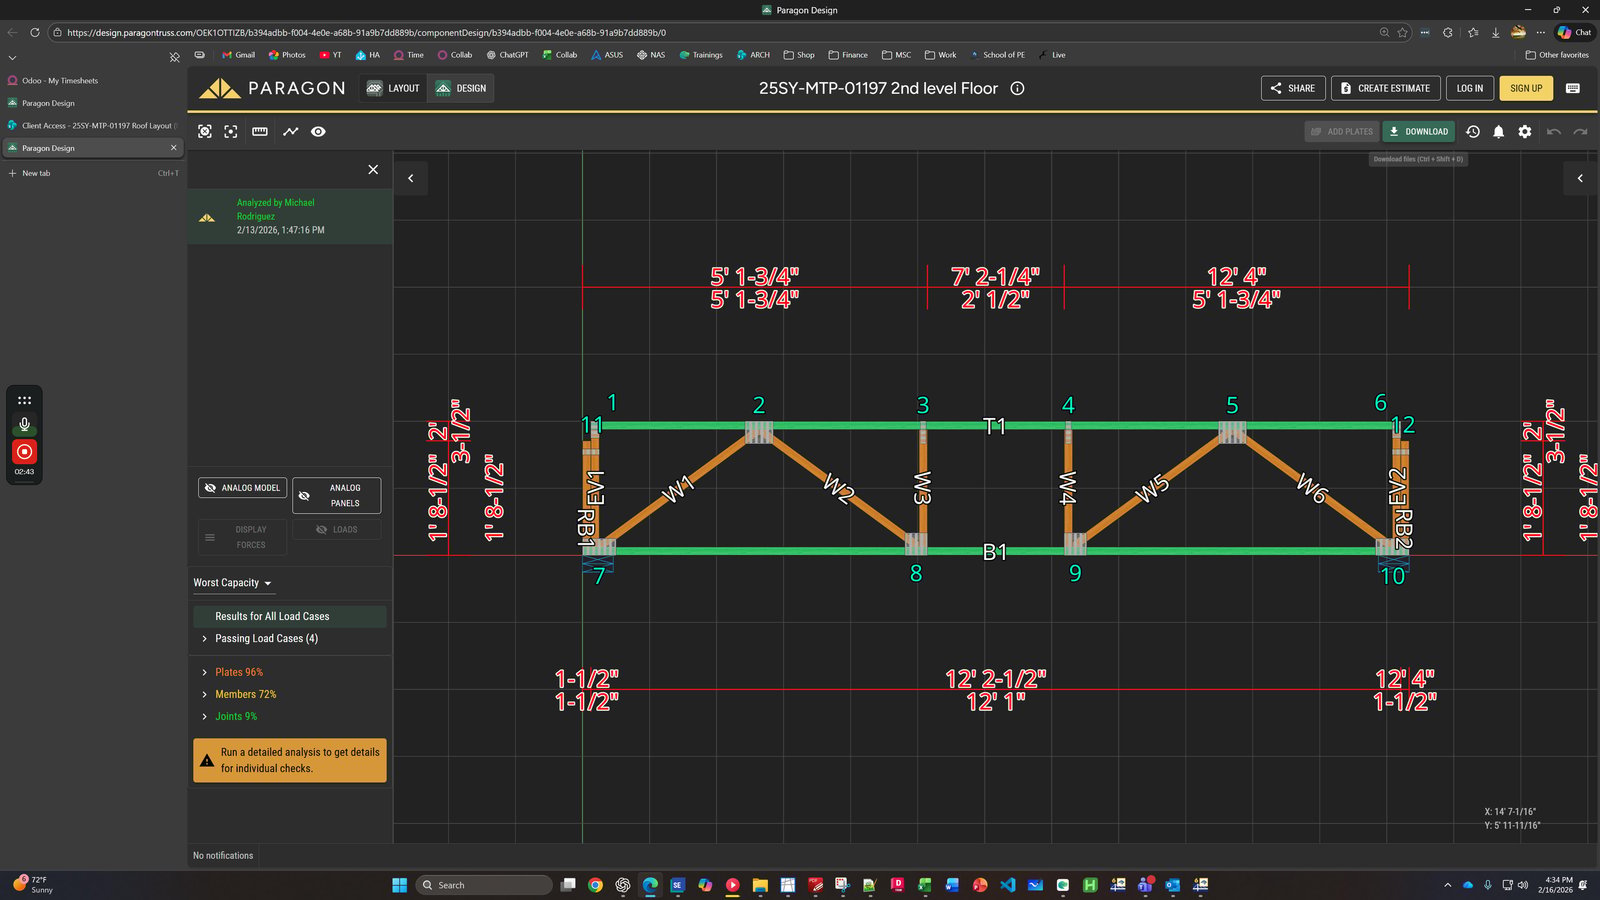
Task: Select the ruler measure tool
Action: tap(260, 132)
